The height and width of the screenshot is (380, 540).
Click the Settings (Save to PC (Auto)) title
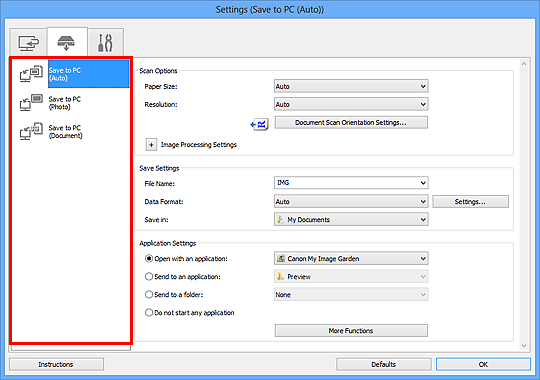point(270,9)
